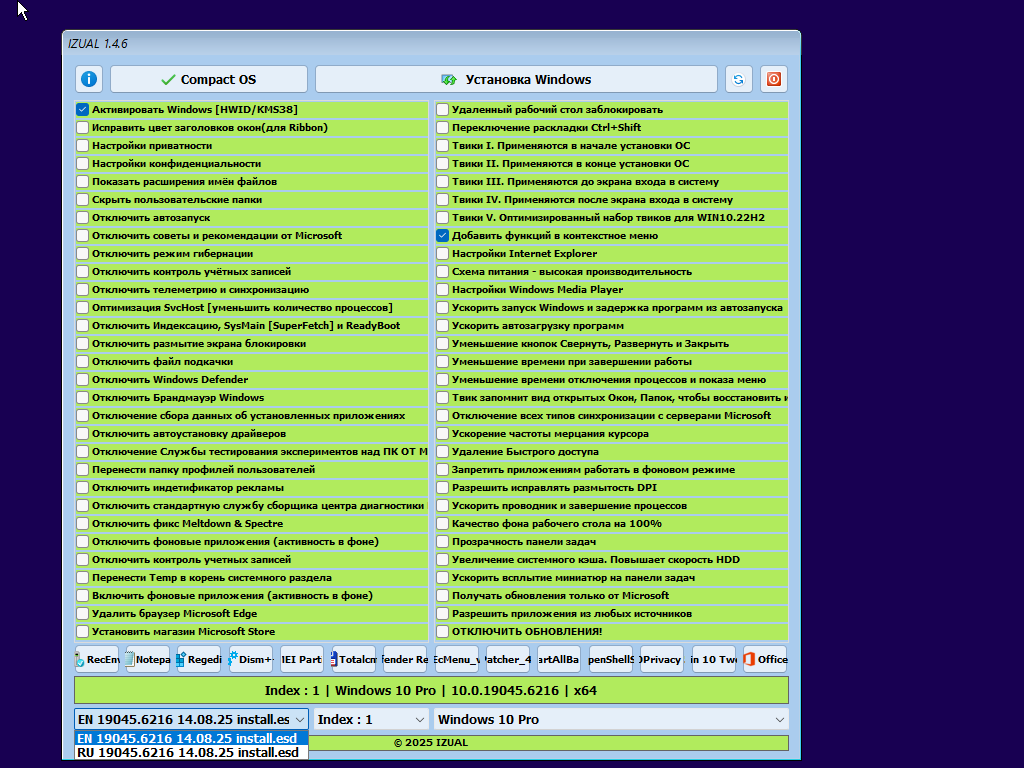Enable Отключить телеметрию и синхронизацию checkbox
The height and width of the screenshot is (768, 1024).
[82, 289]
